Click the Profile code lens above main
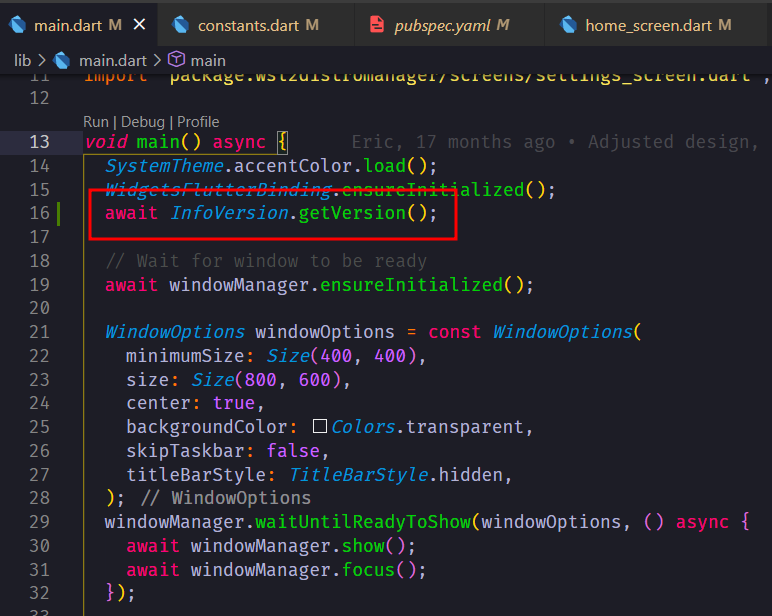 (x=198, y=122)
